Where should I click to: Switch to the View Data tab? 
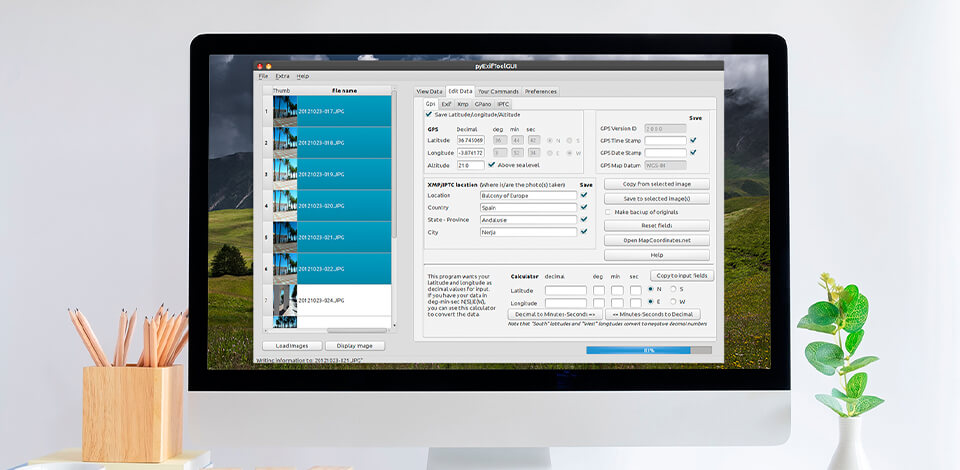click(x=429, y=91)
